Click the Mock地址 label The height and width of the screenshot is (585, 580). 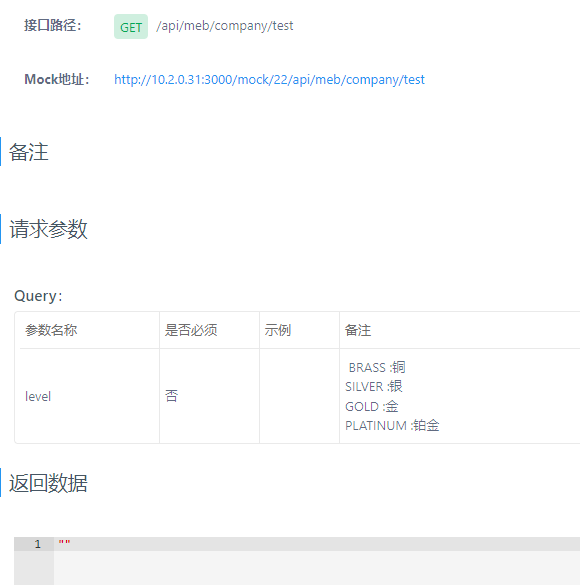57,79
